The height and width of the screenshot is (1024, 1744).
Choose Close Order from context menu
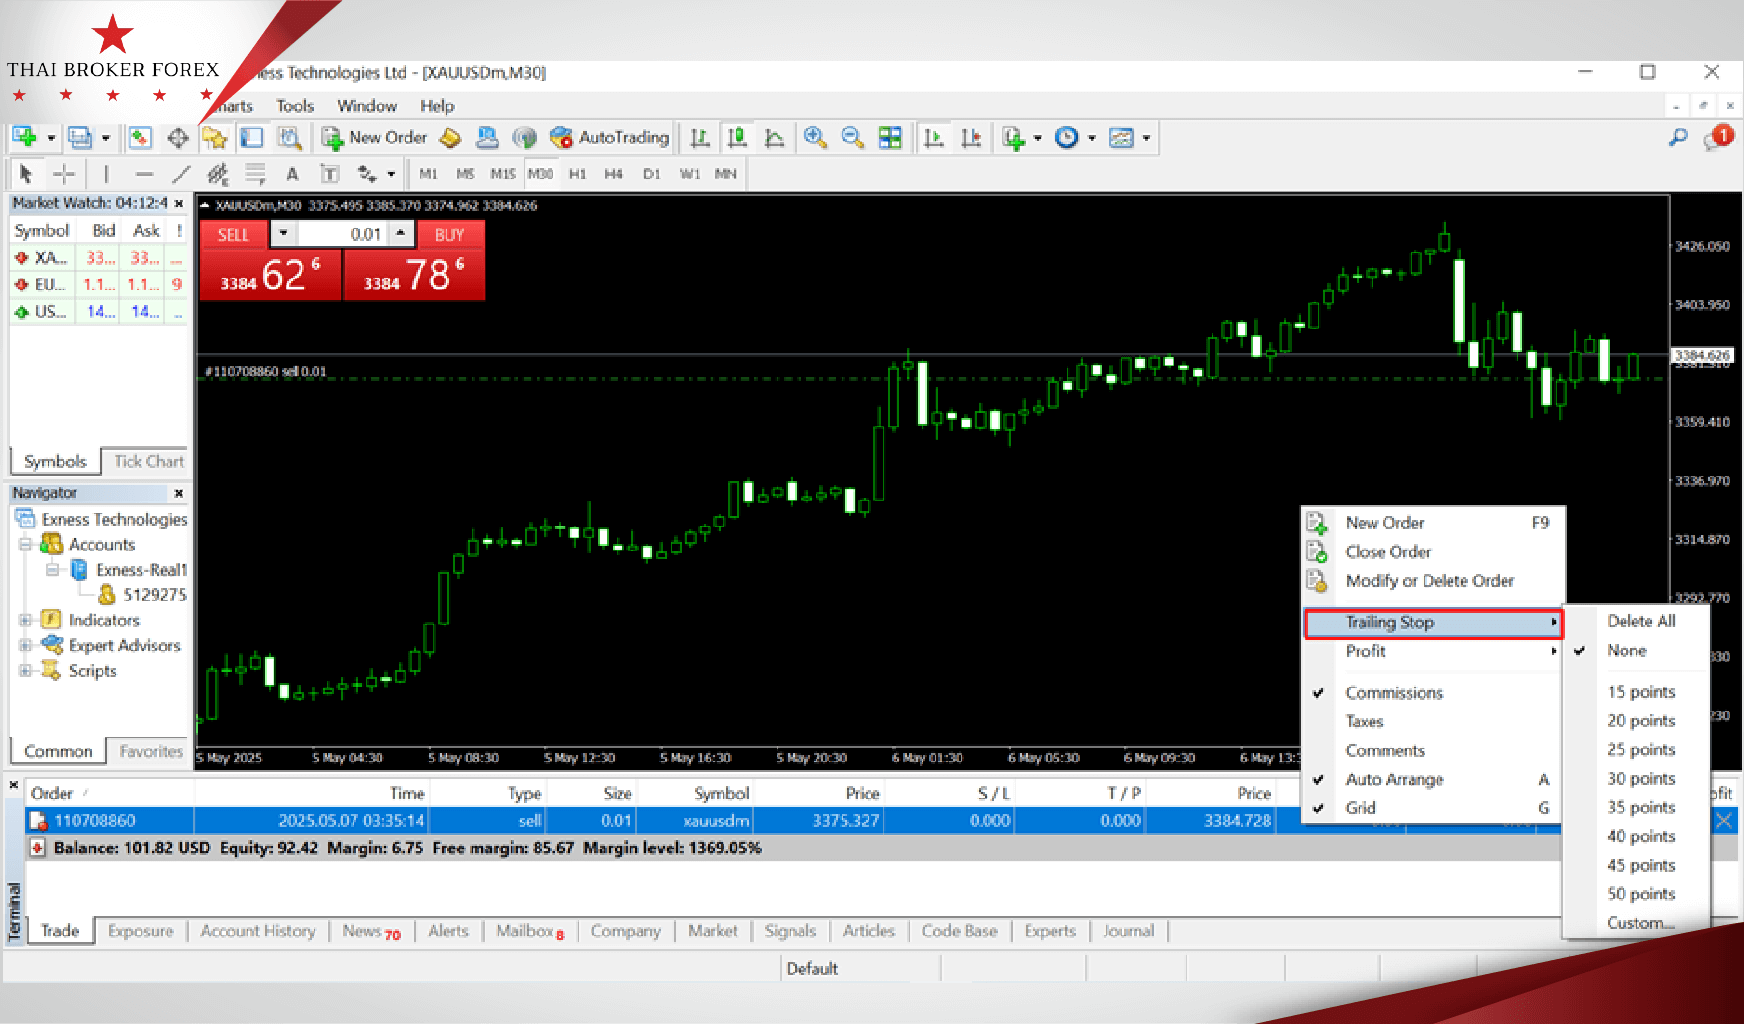click(1433, 552)
